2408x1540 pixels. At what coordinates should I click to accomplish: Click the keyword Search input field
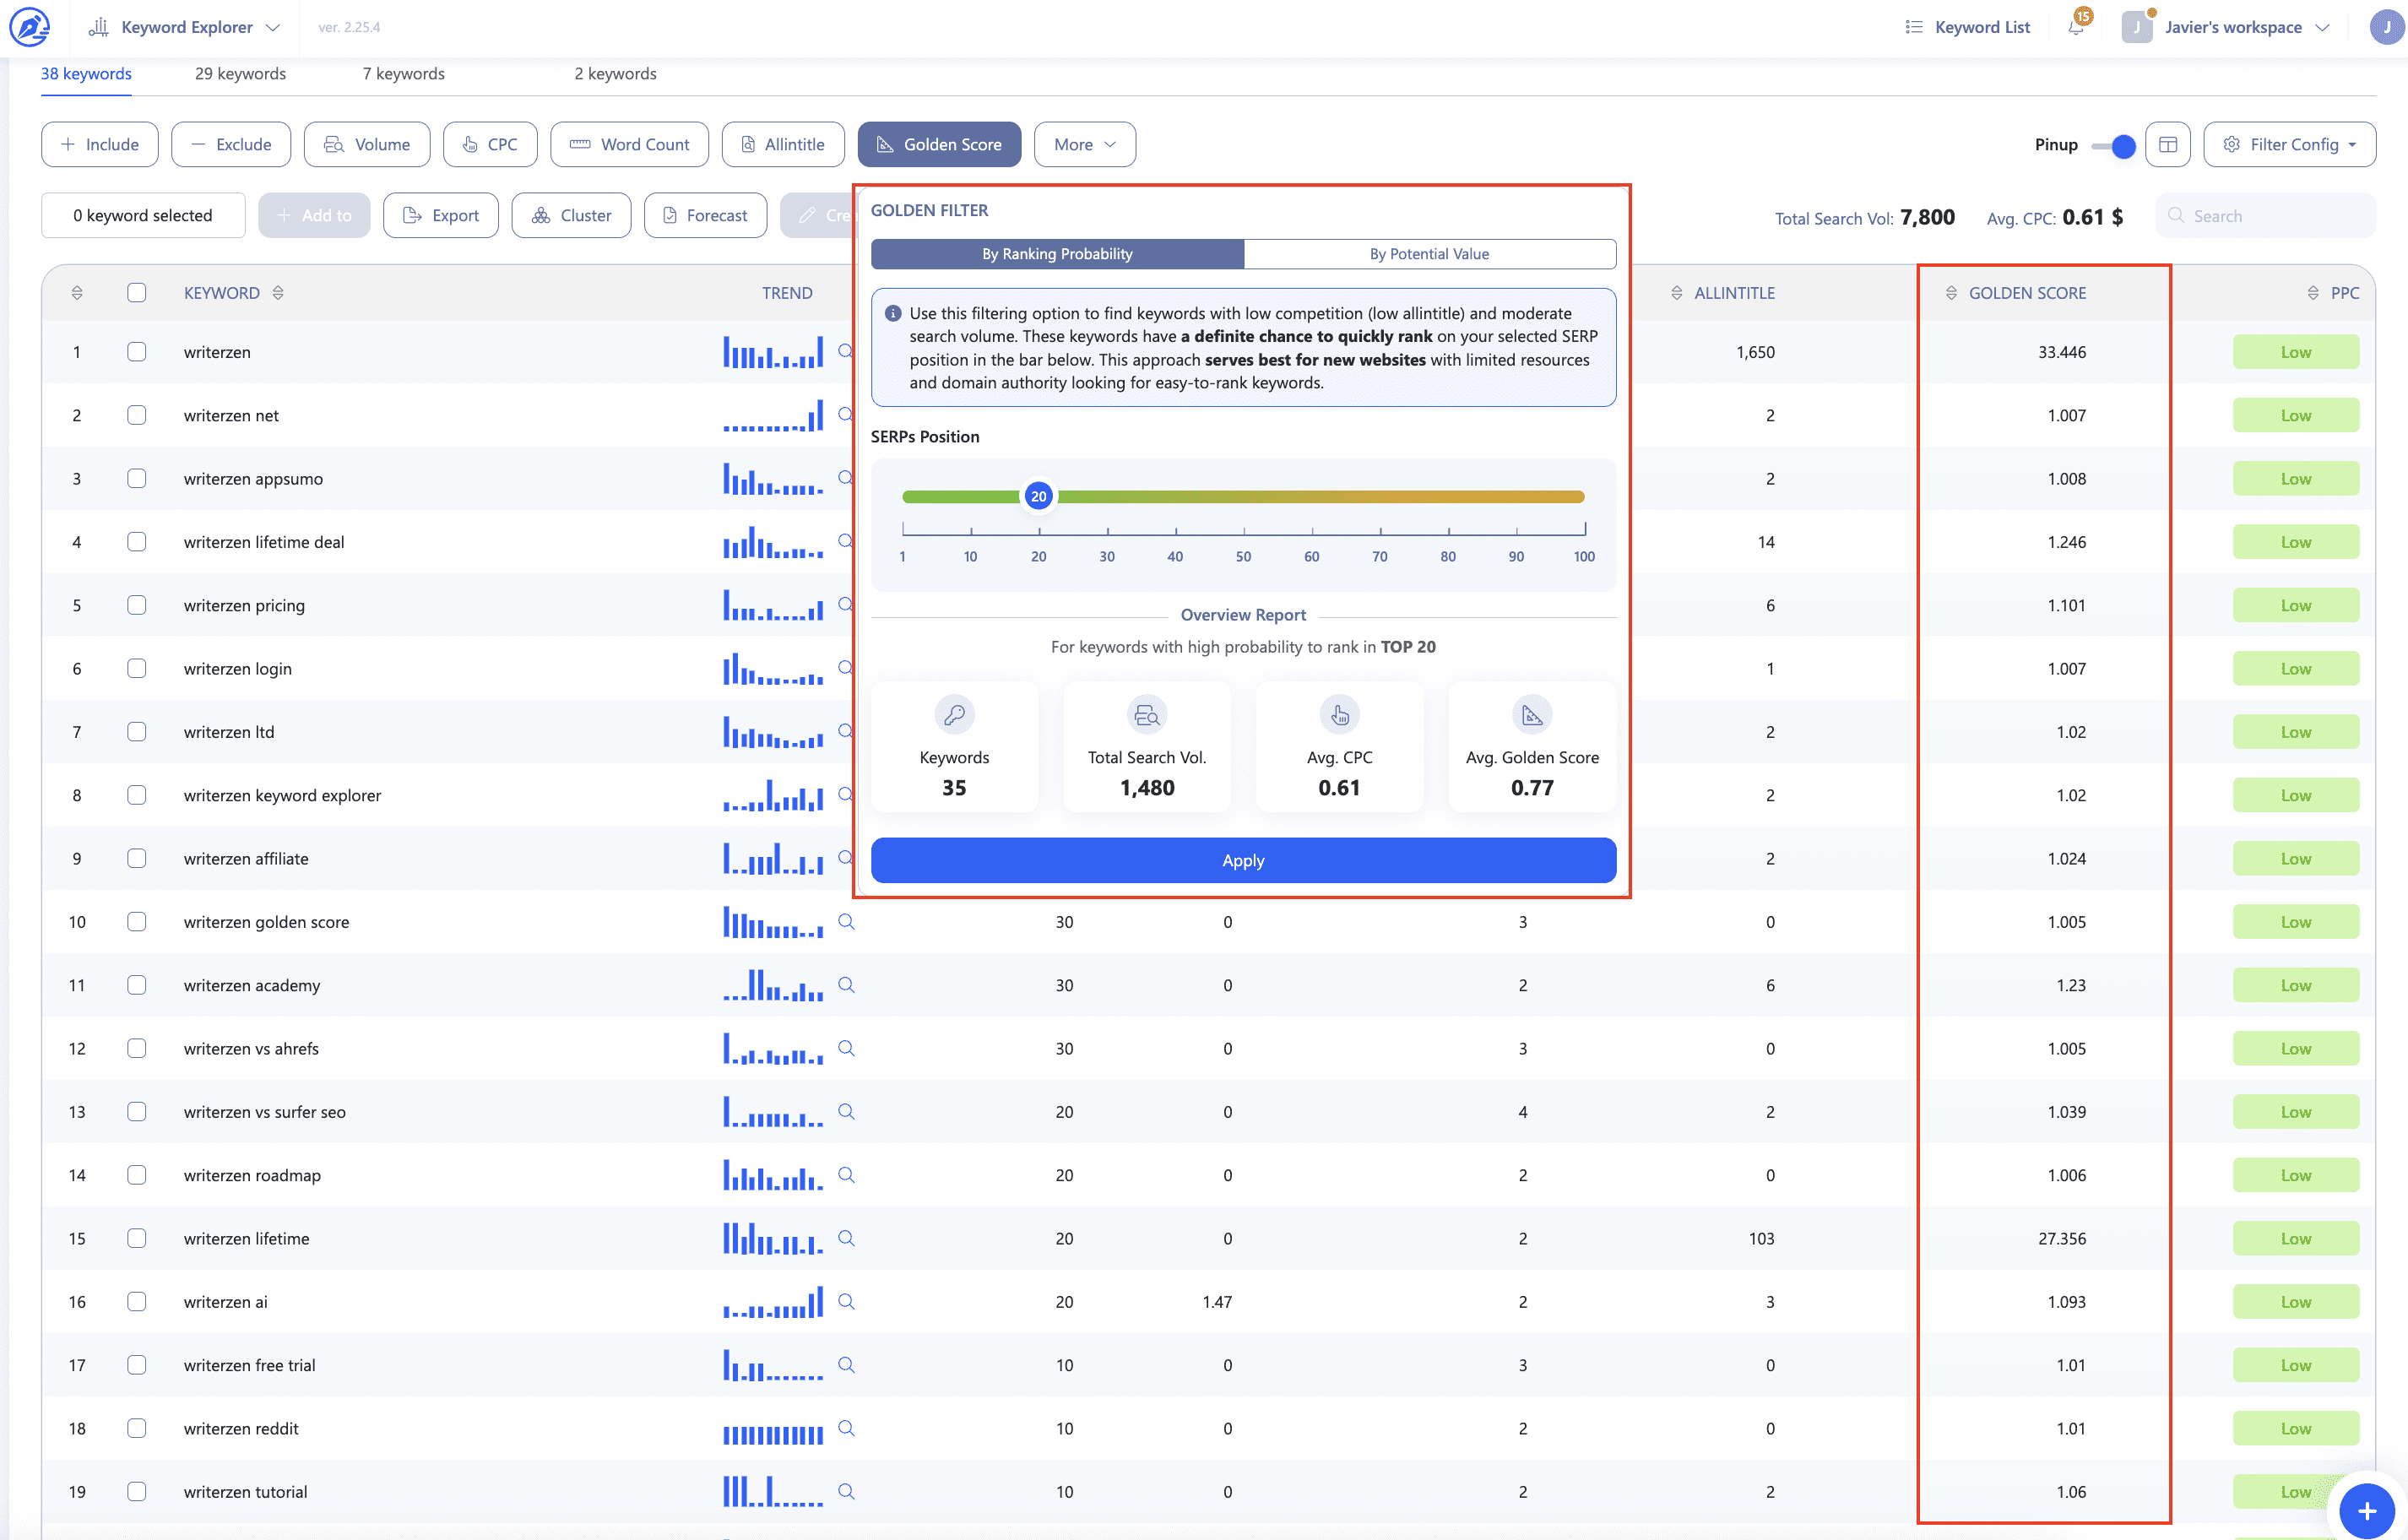(2265, 216)
